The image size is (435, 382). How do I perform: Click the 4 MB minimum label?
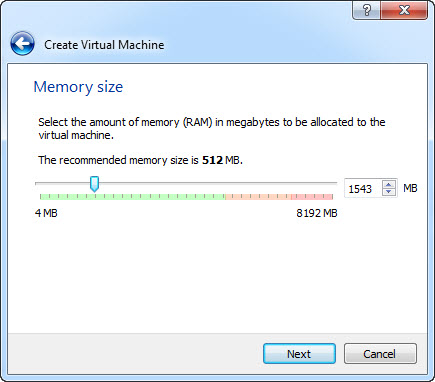pyautogui.click(x=46, y=213)
